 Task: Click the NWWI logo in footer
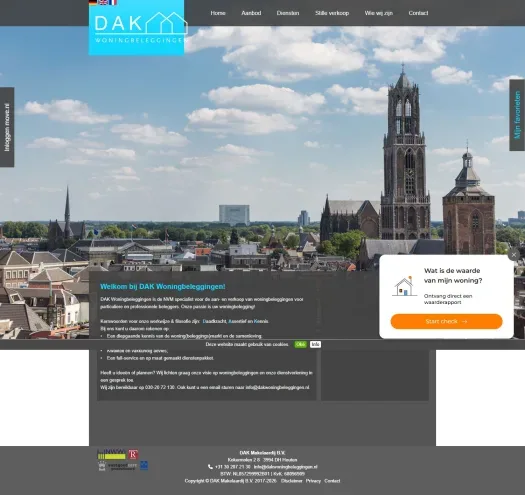click(x=111, y=454)
